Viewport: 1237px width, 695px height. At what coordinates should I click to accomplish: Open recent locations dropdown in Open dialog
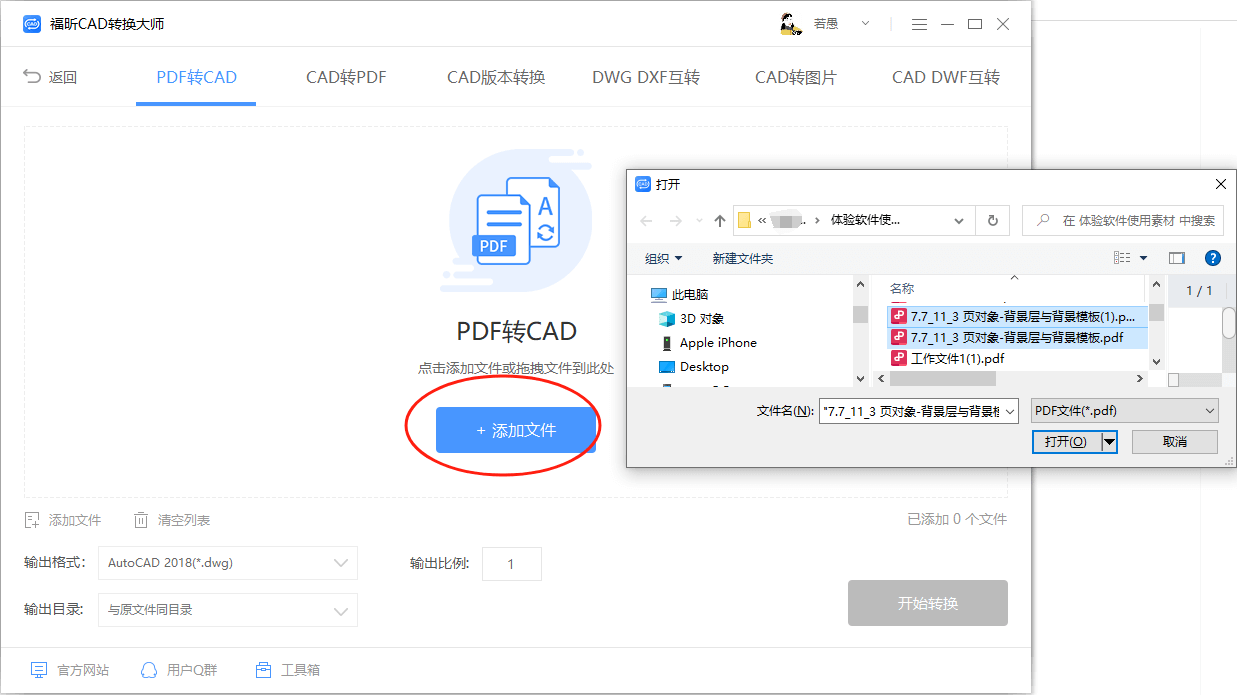pos(698,221)
